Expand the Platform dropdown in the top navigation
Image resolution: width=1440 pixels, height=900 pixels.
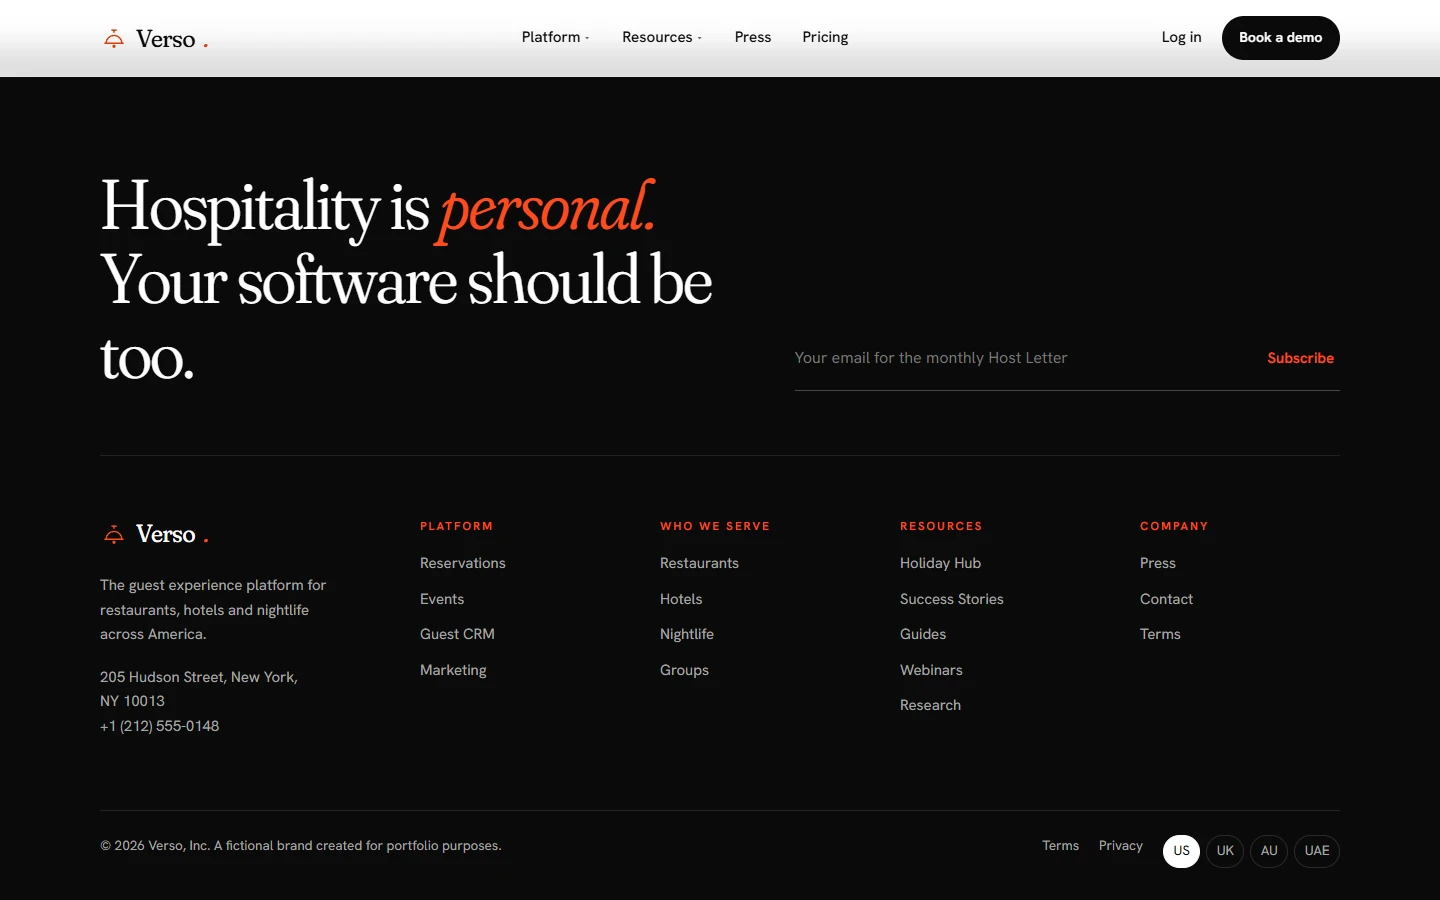tap(555, 37)
